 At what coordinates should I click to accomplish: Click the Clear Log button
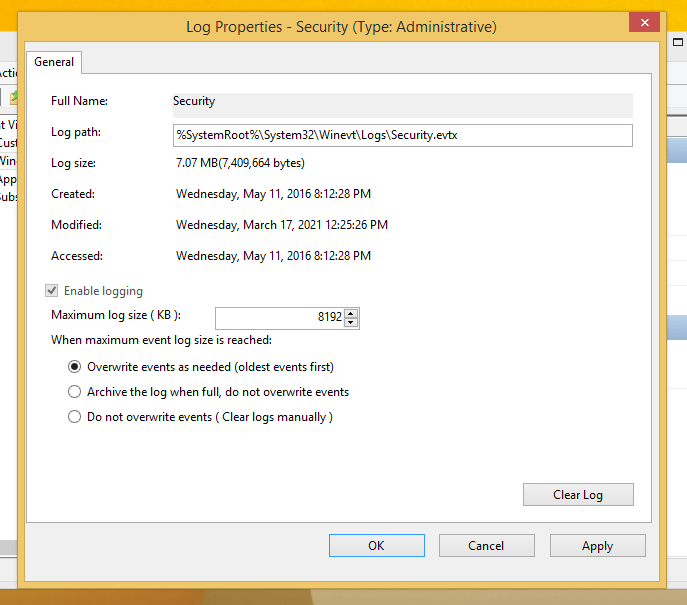(578, 495)
